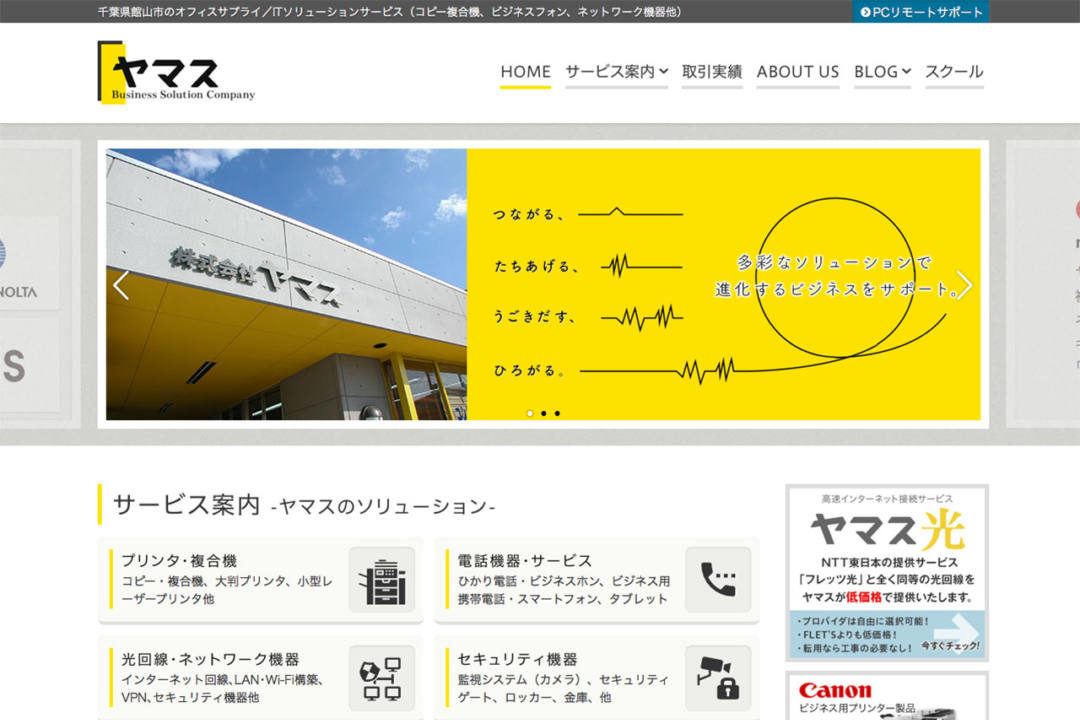
Task: Open the 取引実績 menu item
Action: coord(712,72)
